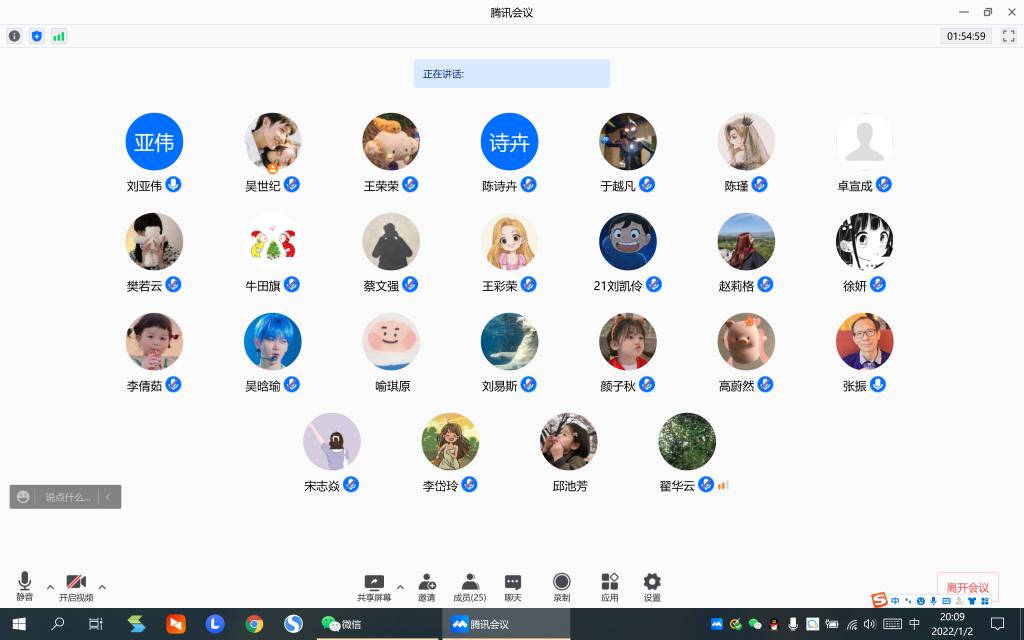Screen dimensions: 1024x640
Task: Toggle 静音 microphone mute
Action: [24, 587]
